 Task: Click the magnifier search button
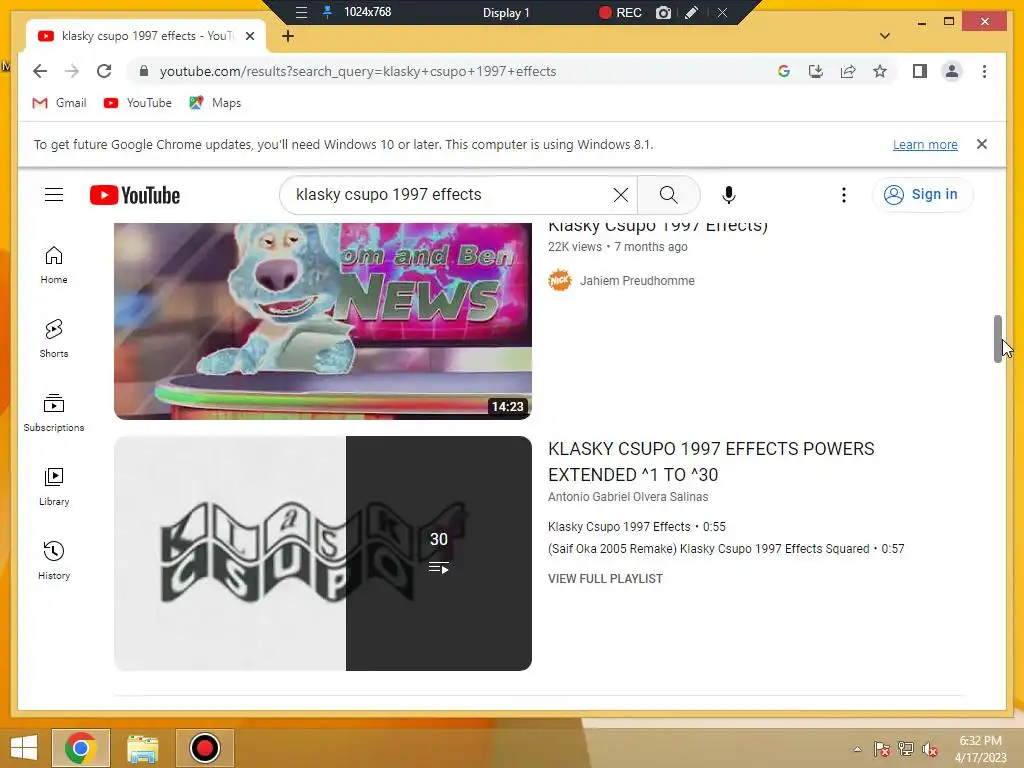click(x=668, y=195)
